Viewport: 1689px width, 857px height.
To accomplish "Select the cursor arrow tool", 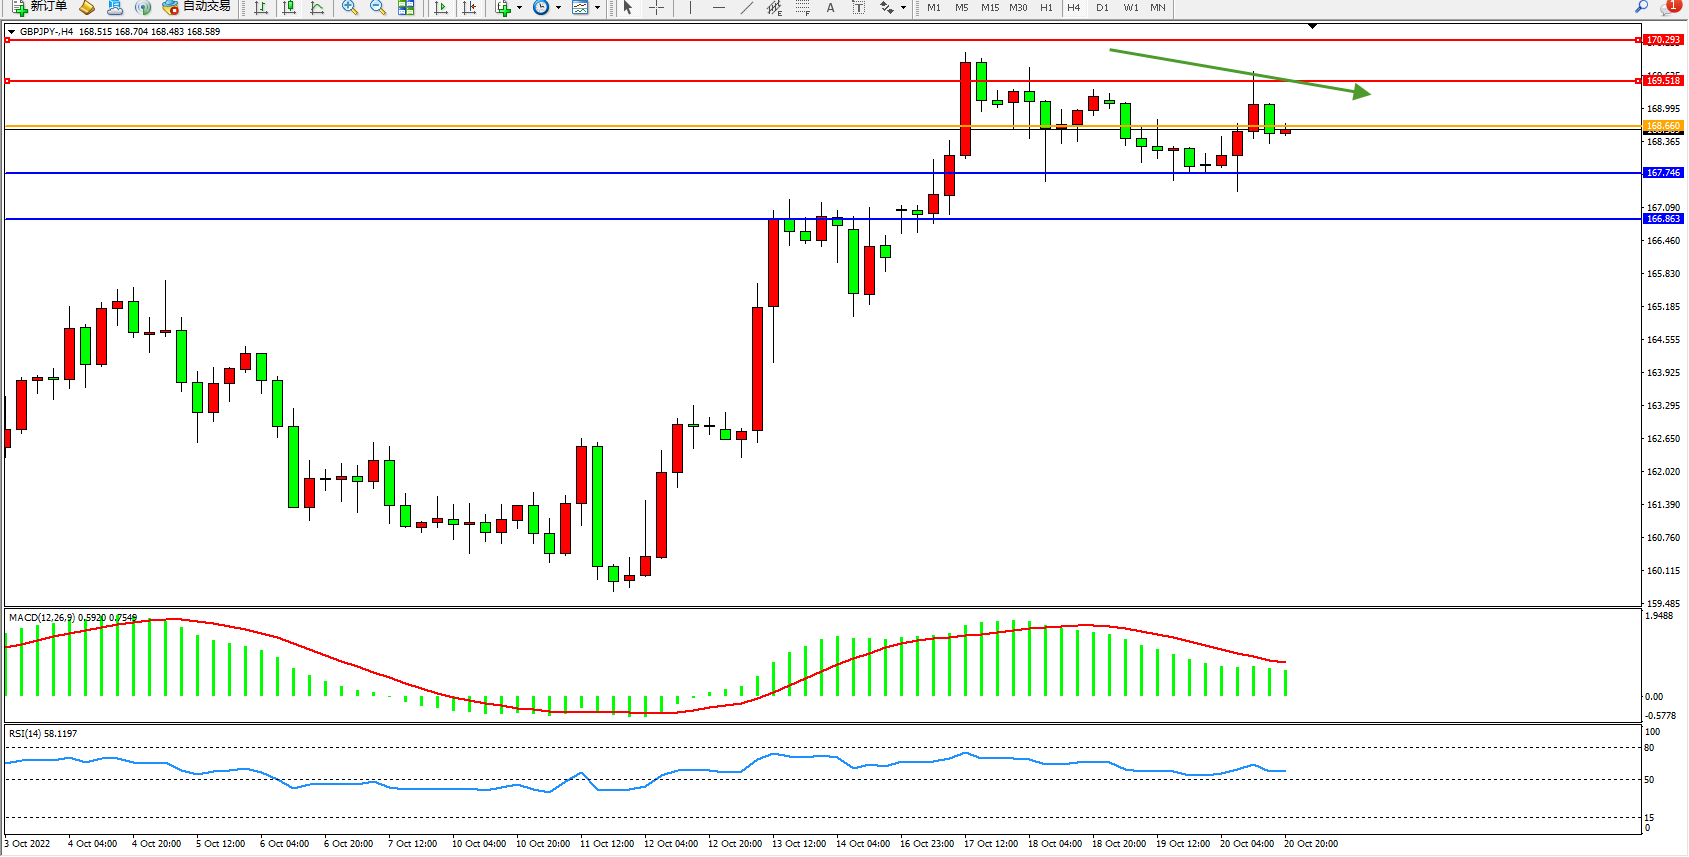I will coord(628,8).
